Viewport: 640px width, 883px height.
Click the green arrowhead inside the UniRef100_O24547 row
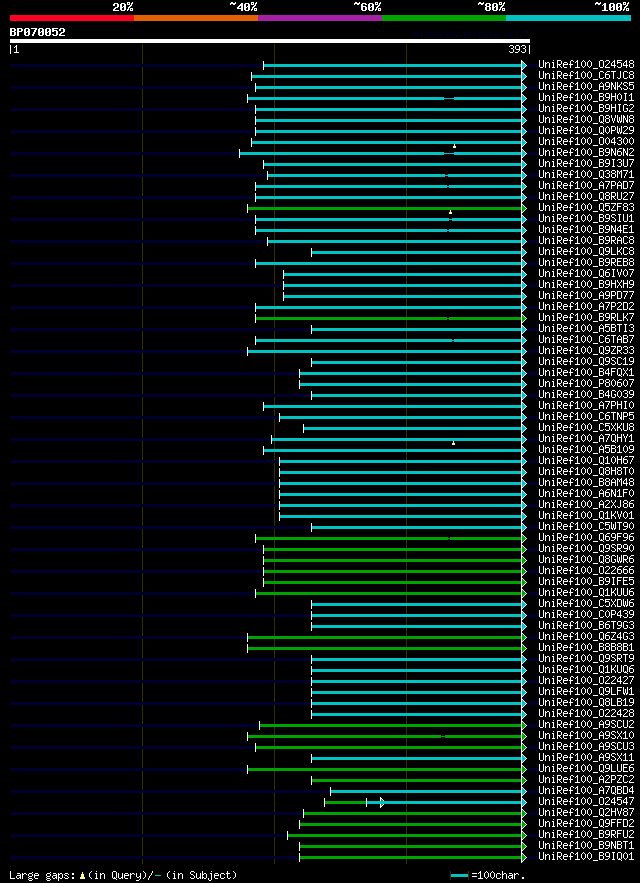click(383, 802)
